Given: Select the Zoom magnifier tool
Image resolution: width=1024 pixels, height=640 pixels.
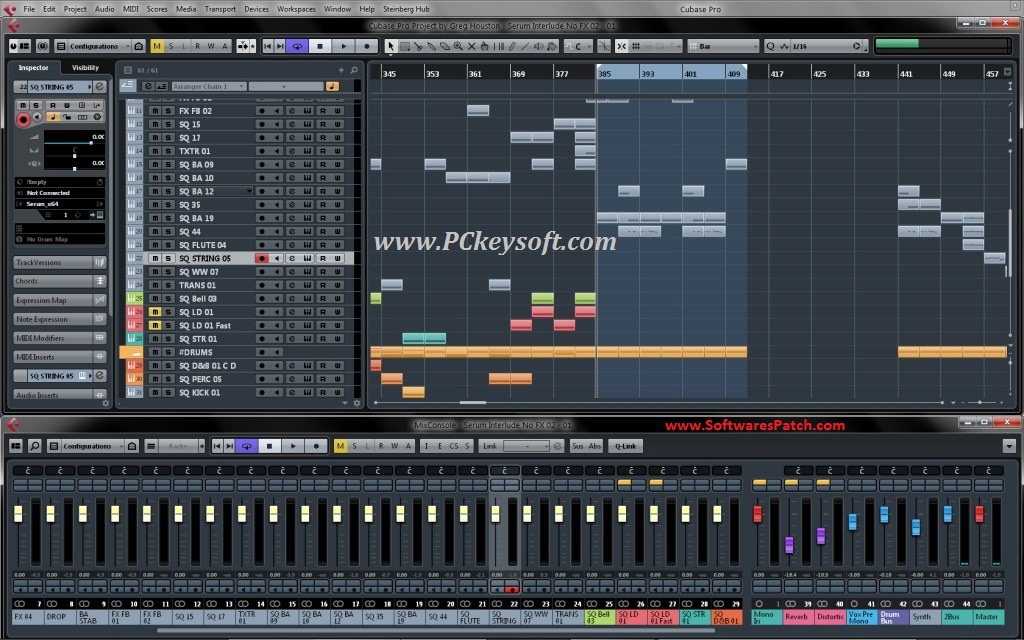Looking at the screenshot, I should point(458,46).
